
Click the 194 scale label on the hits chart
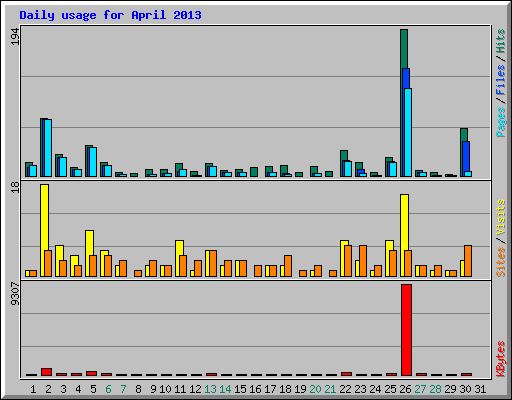point(15,36)
